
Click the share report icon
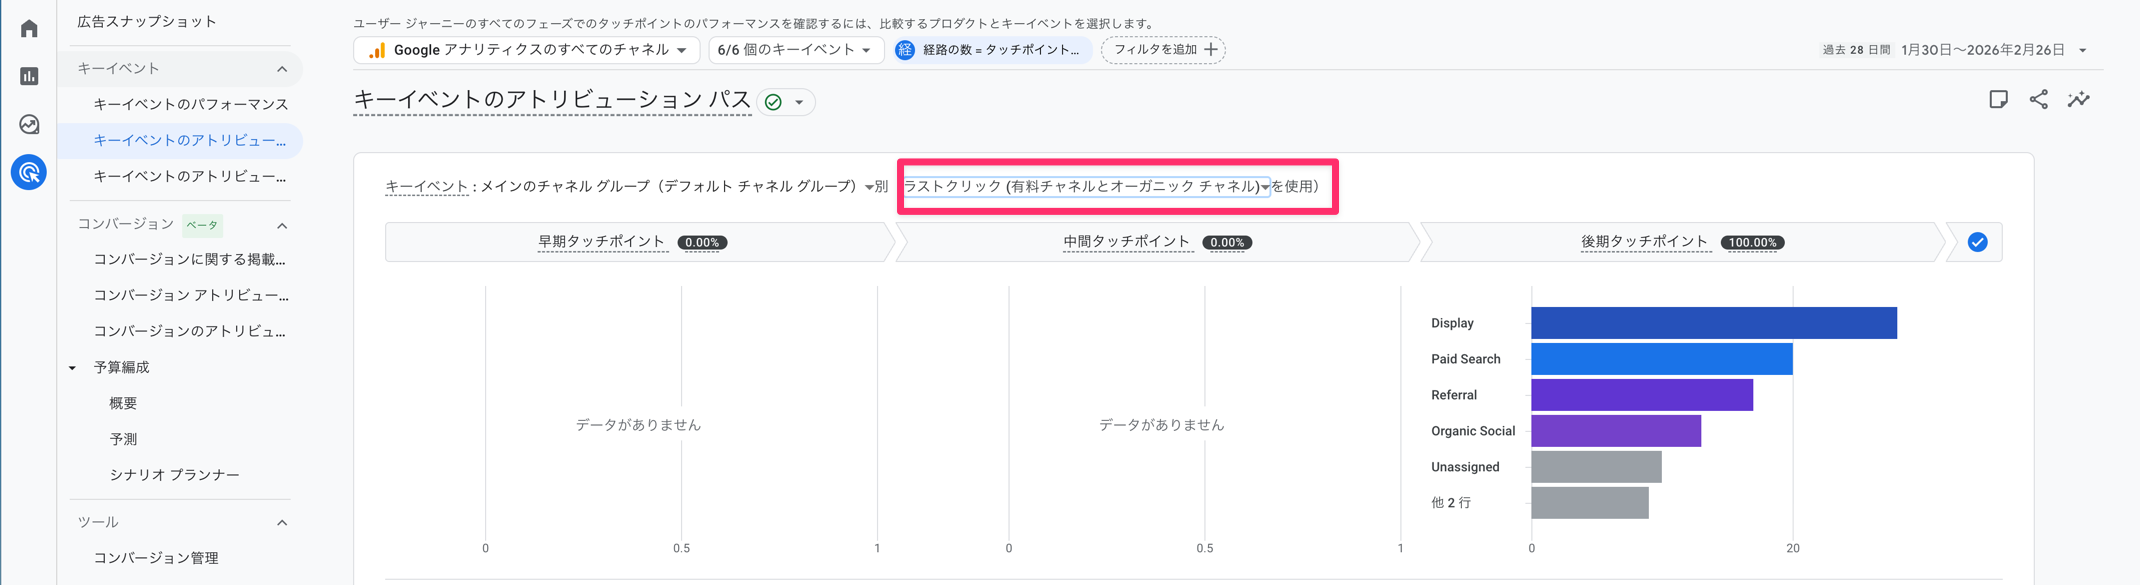(2038, 99)
